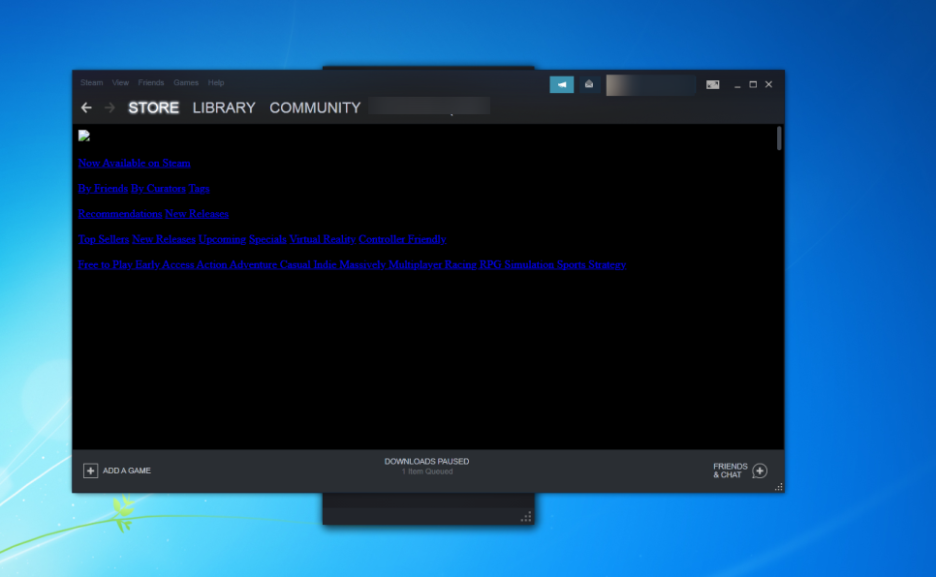
Task: Click the ADD A GAME button
Action: tap(117, 471)
